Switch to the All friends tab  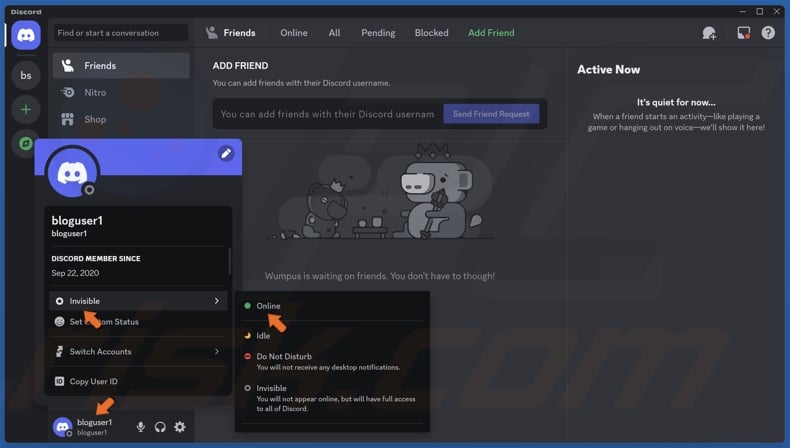pyautogui.click(x=335, y=33)
